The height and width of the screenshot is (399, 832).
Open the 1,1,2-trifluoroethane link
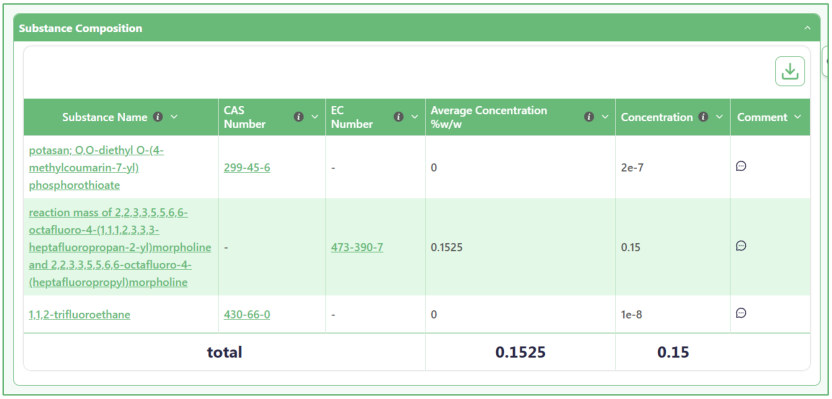click(x=80, y=315)
